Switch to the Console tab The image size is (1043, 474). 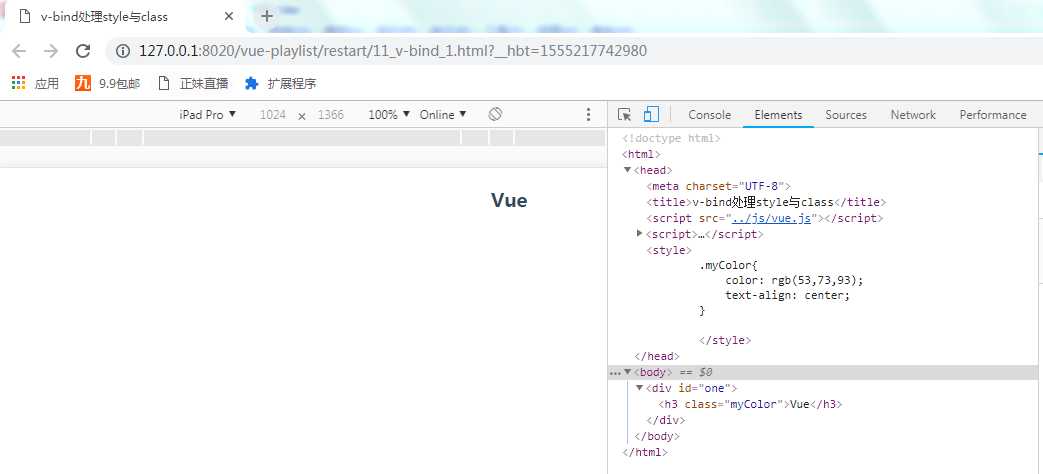coord(710,114)
